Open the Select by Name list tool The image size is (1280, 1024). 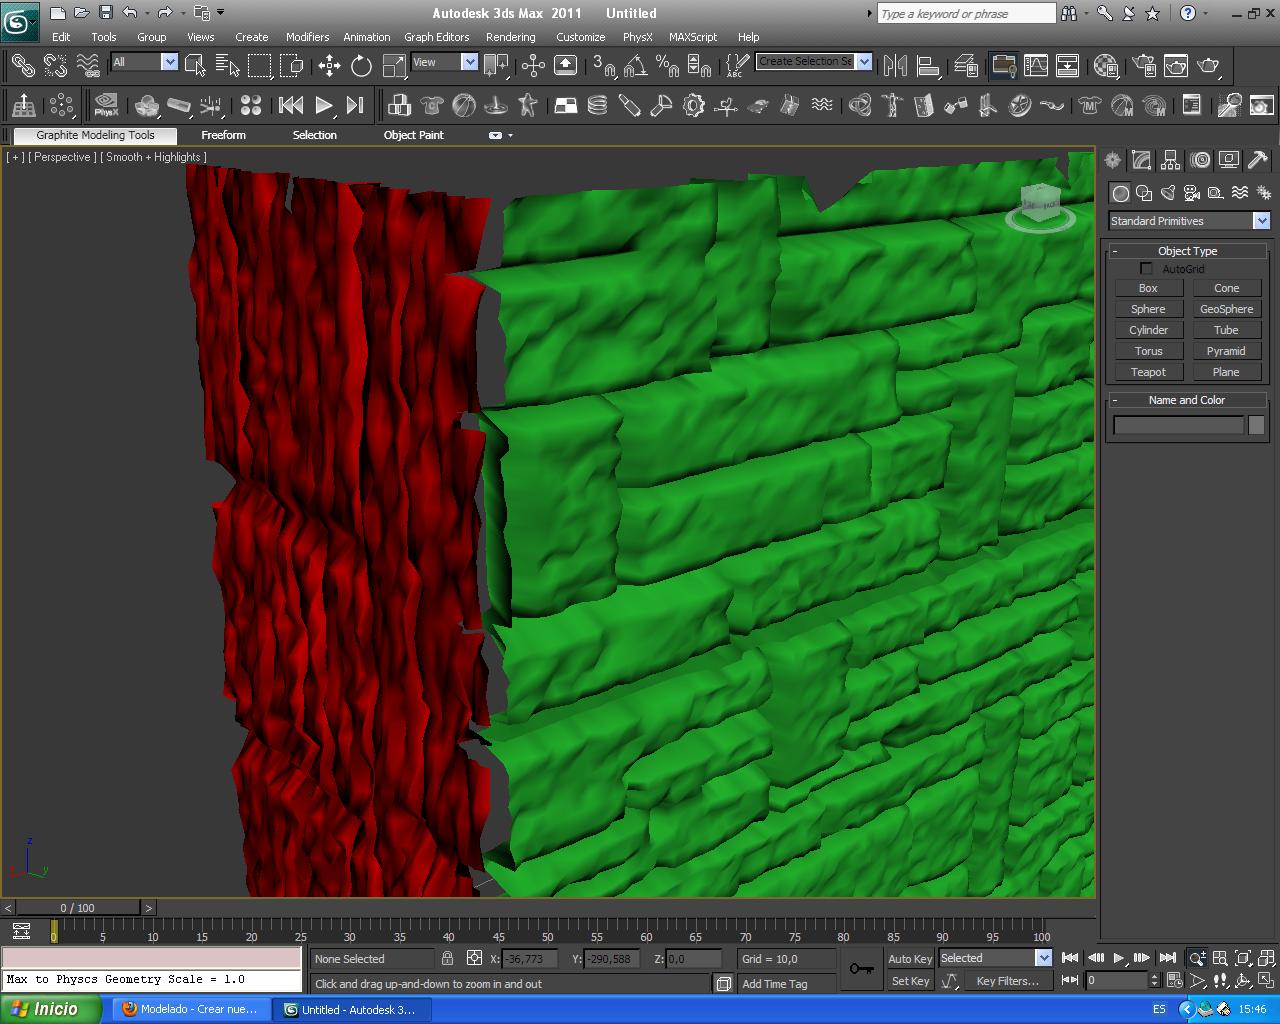point(228,66)
